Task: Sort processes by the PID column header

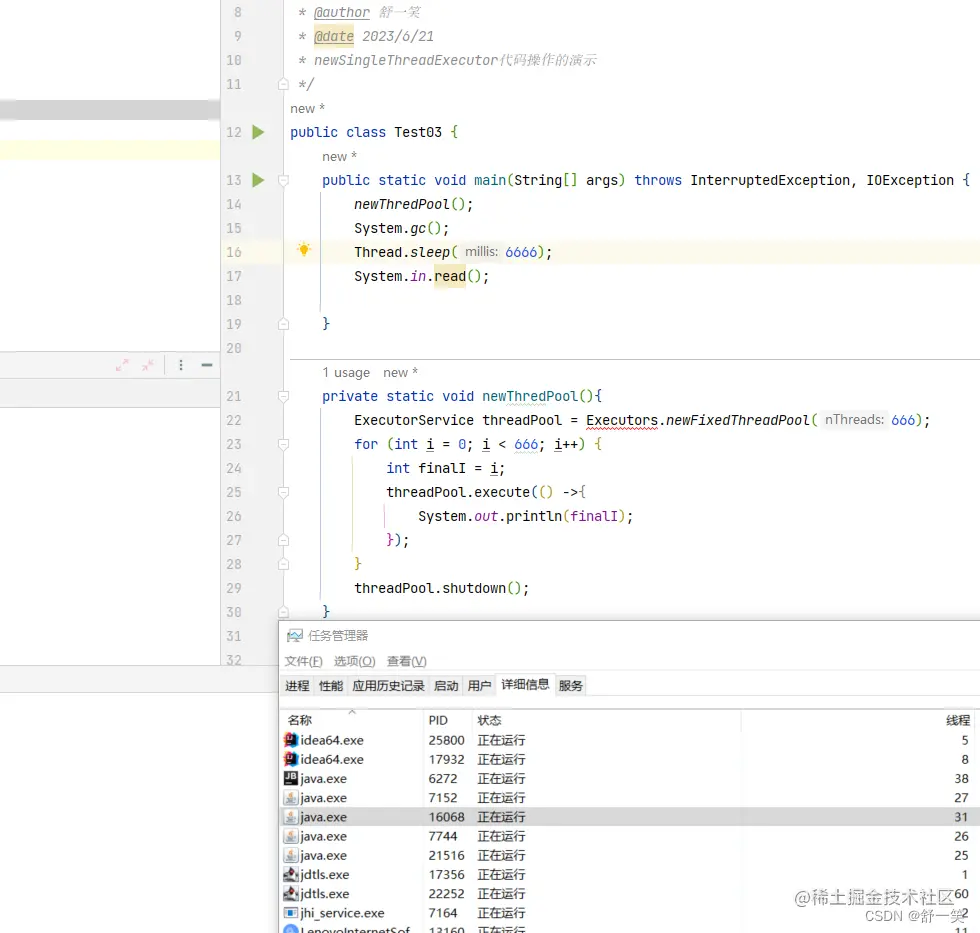Action: tap(448, 720)
